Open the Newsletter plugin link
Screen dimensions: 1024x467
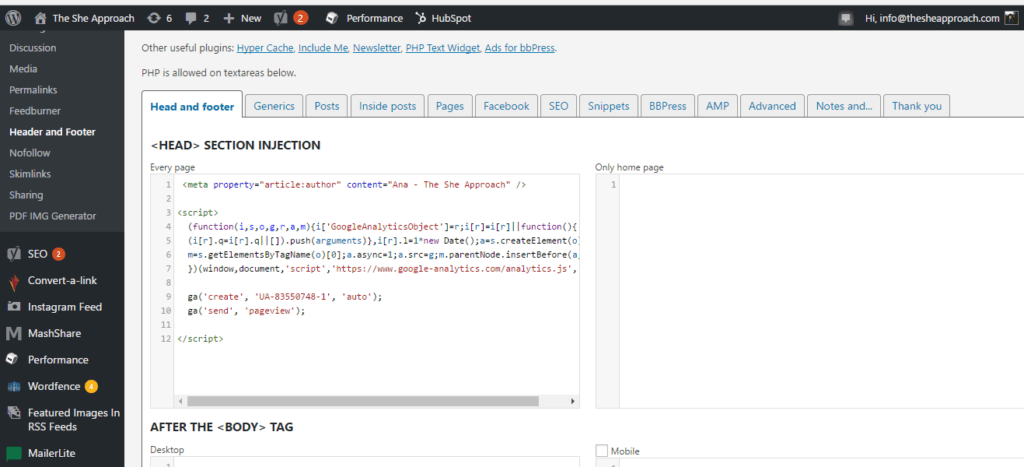click(x=377, y=48)
